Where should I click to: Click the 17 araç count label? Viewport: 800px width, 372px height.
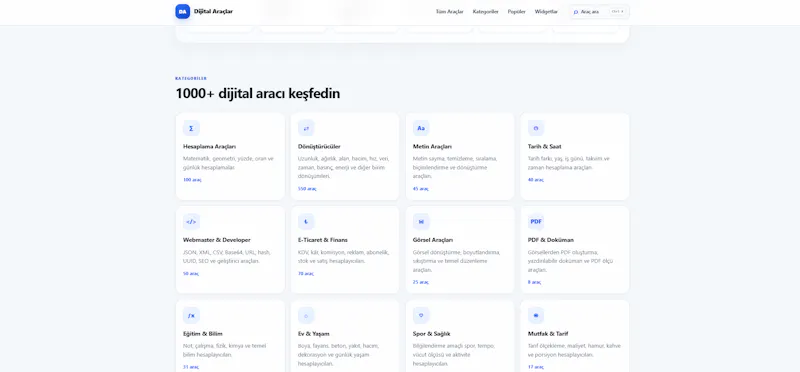pos(536,367)
